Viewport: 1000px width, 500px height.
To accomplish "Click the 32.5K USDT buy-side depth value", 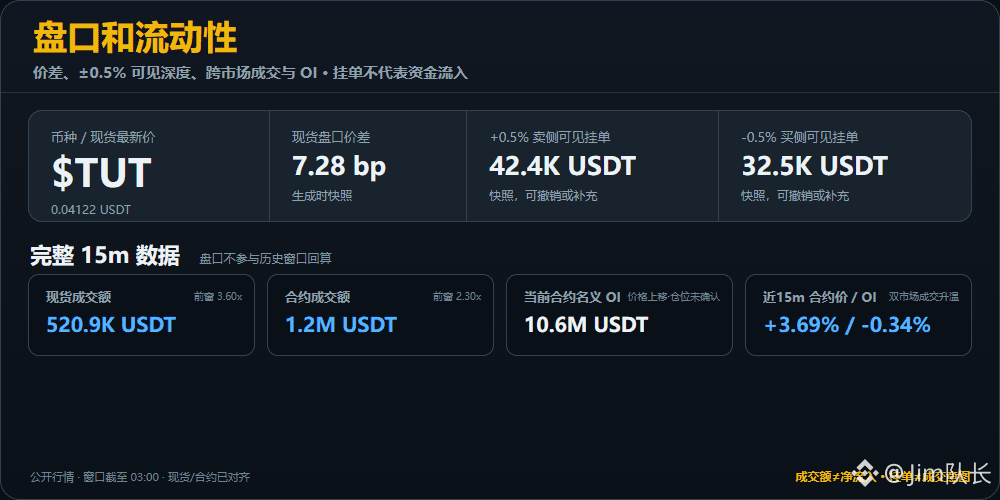I will pyautogui.click(x=814, y=166).
